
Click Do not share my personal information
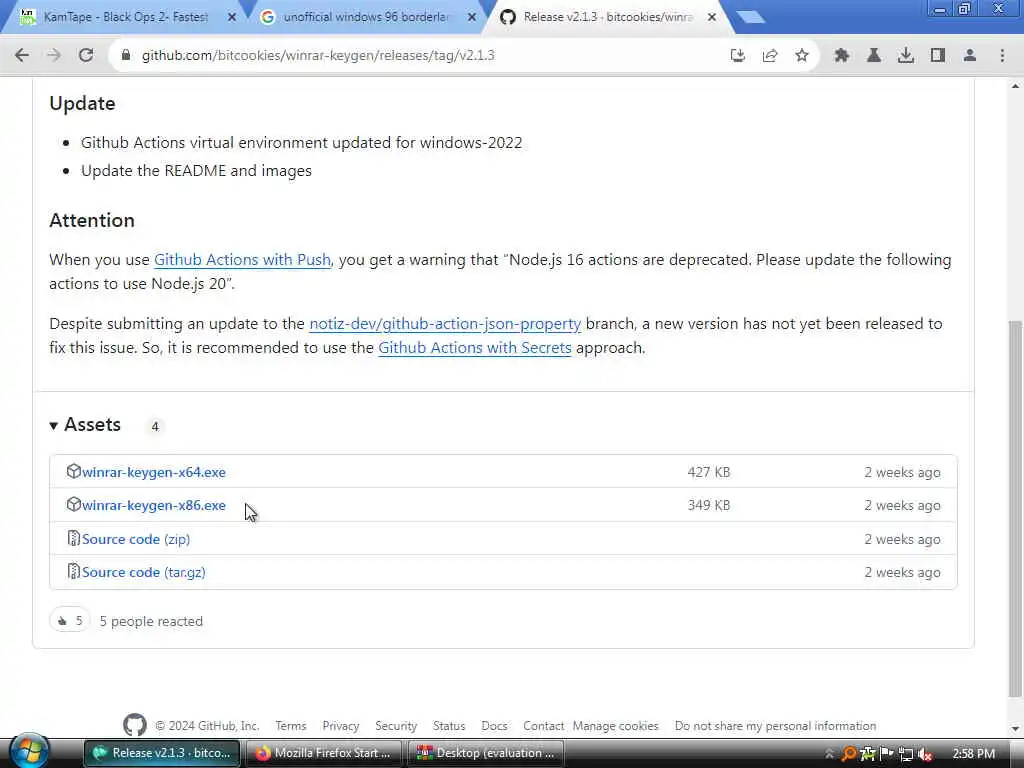pyautogui.click(x=775, y=726)
